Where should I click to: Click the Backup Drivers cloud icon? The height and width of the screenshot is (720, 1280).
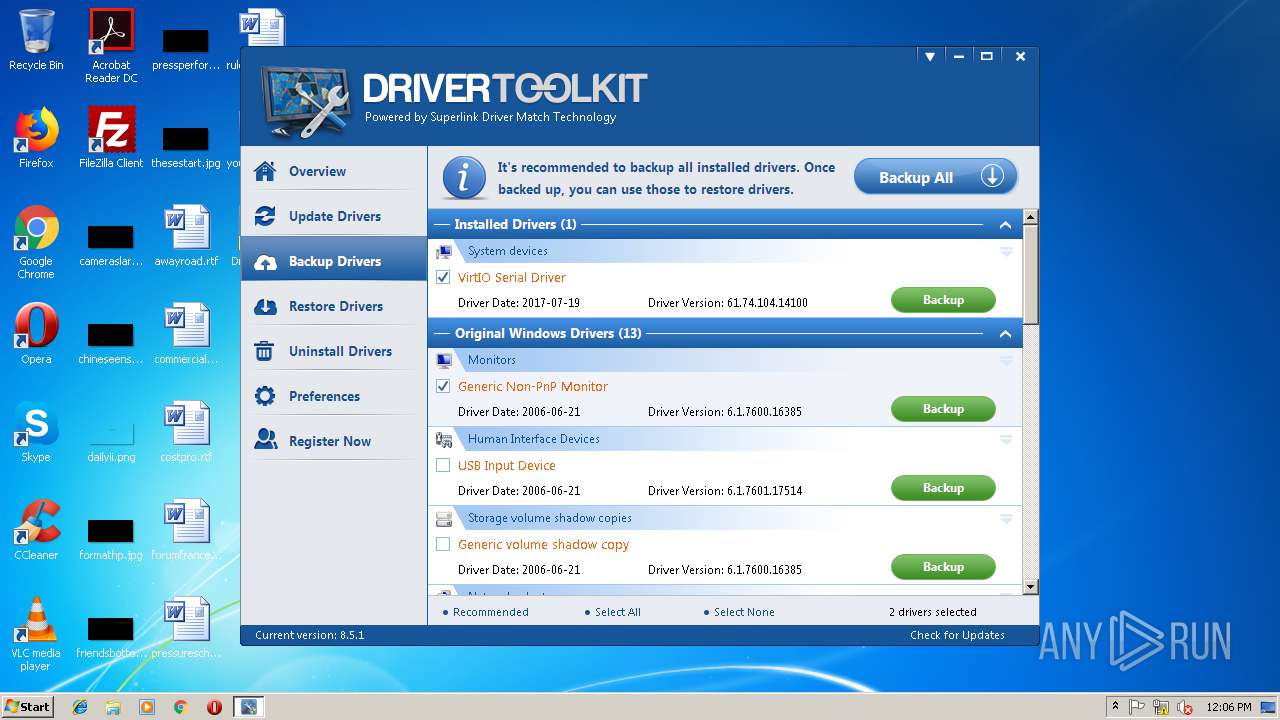click(x=265, y=262)
